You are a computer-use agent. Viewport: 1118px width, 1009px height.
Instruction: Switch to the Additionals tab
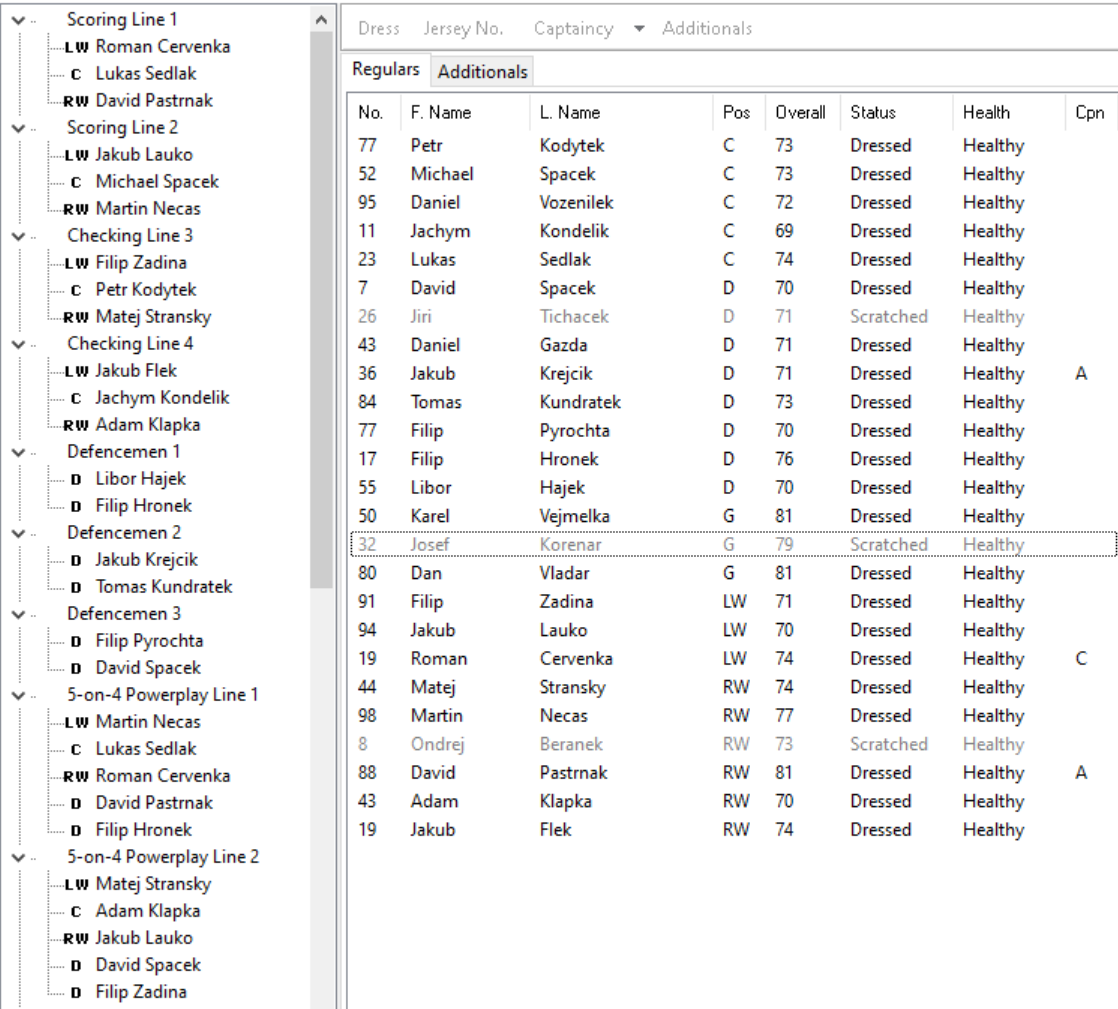pyautogui.click(x=483, y=72)
